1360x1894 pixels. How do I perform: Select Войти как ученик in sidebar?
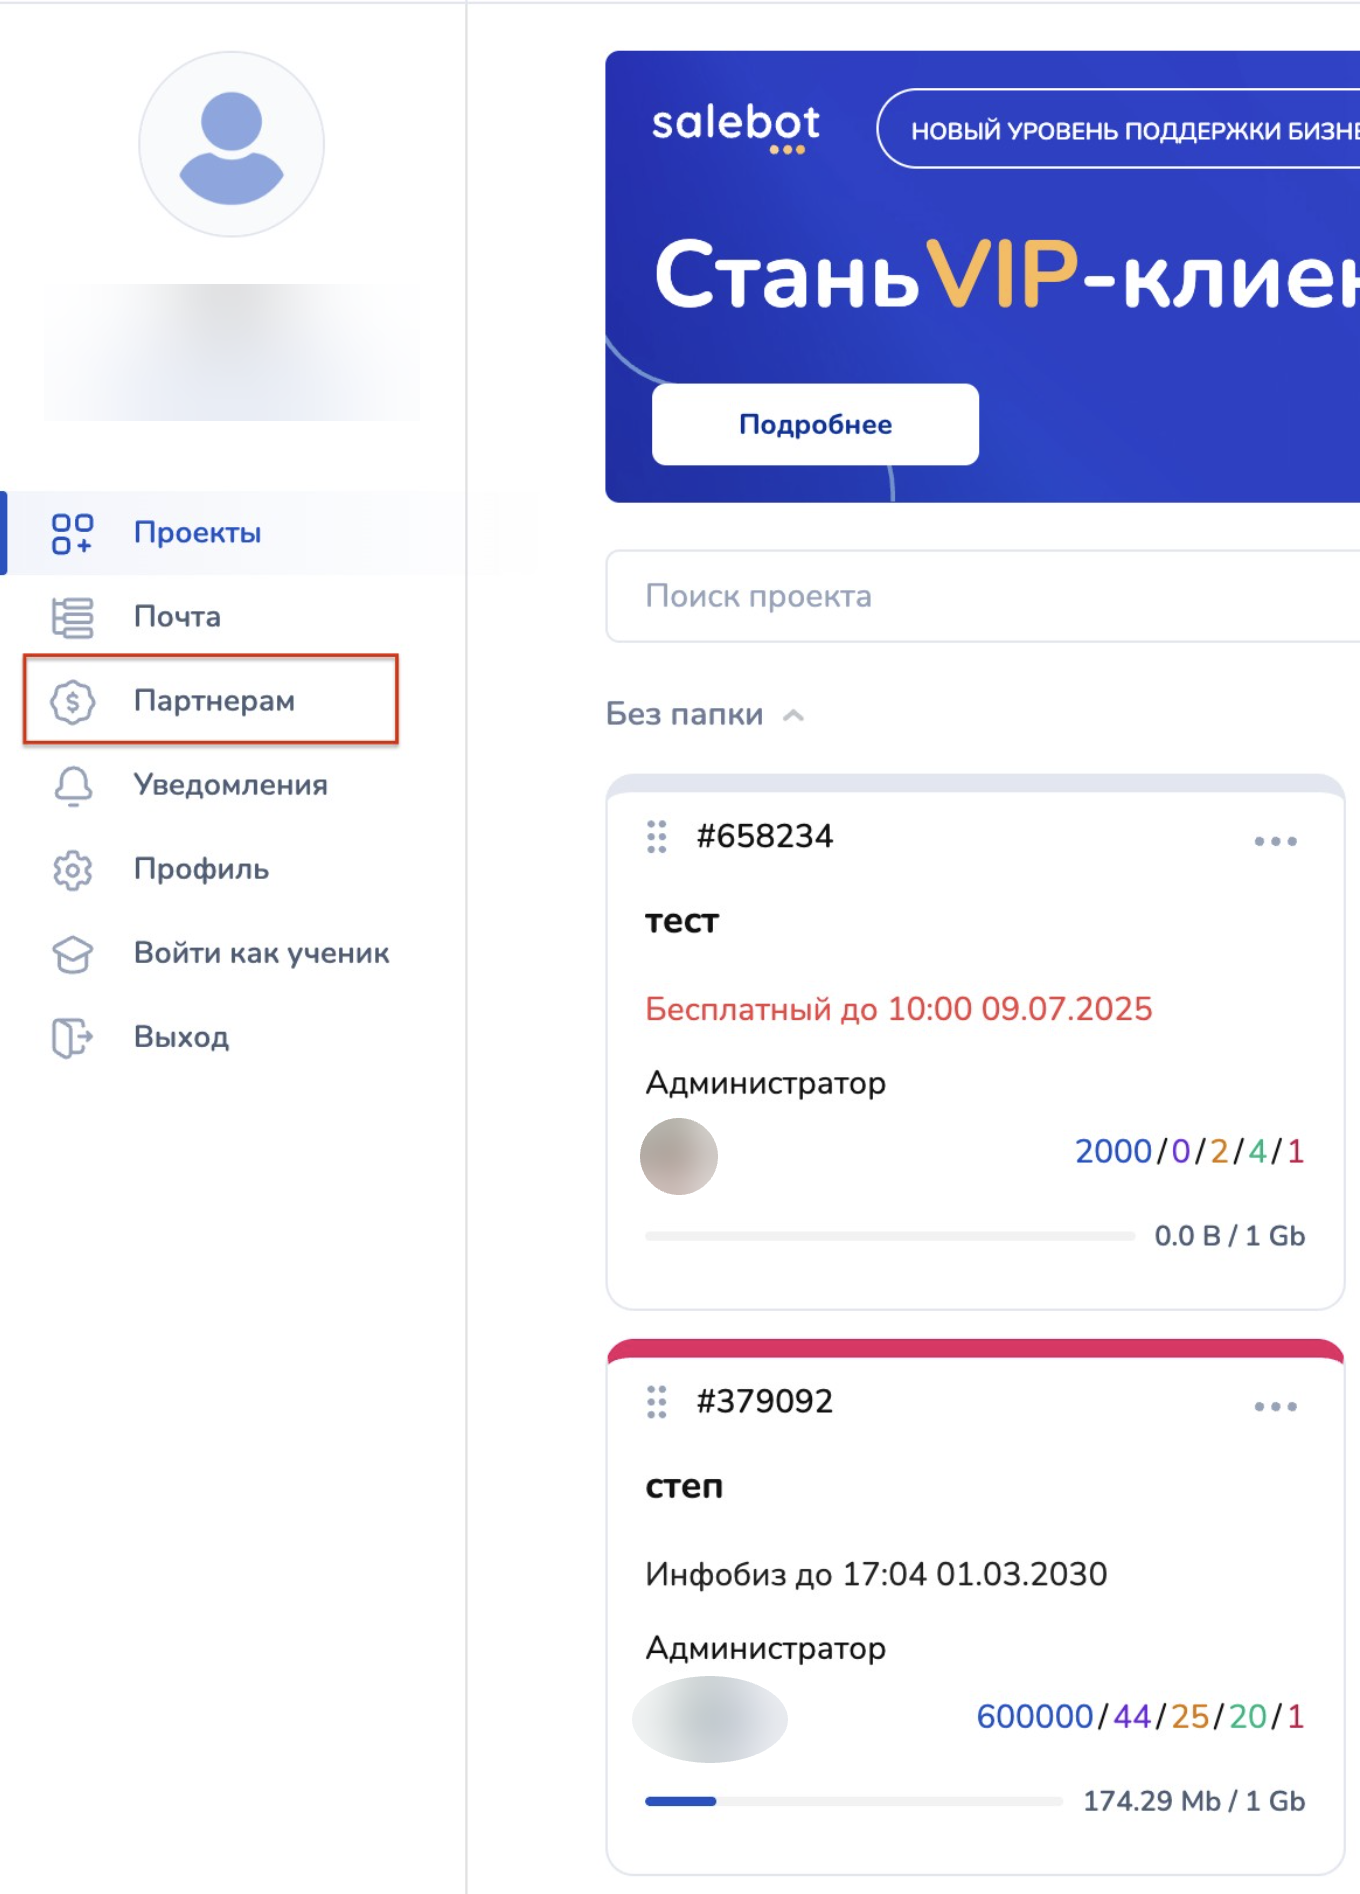(x=262, y=953)
